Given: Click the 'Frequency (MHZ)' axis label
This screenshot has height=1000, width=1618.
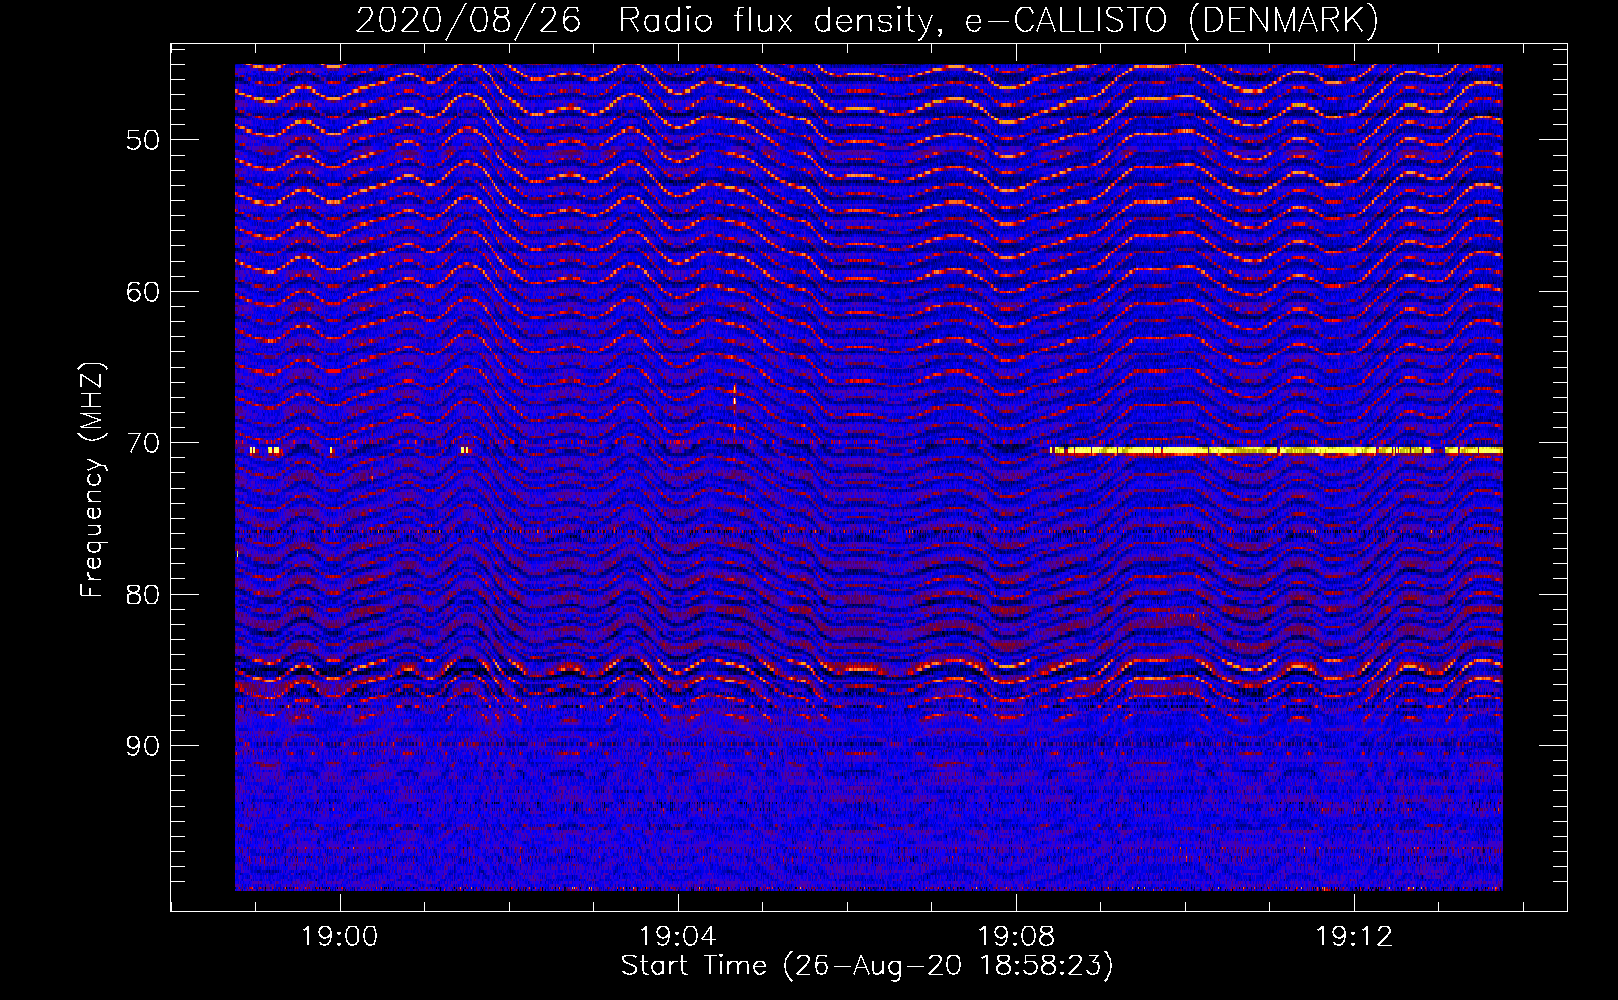Looking at the screenshot, I should pyautogui.click(x=92, y=480).
